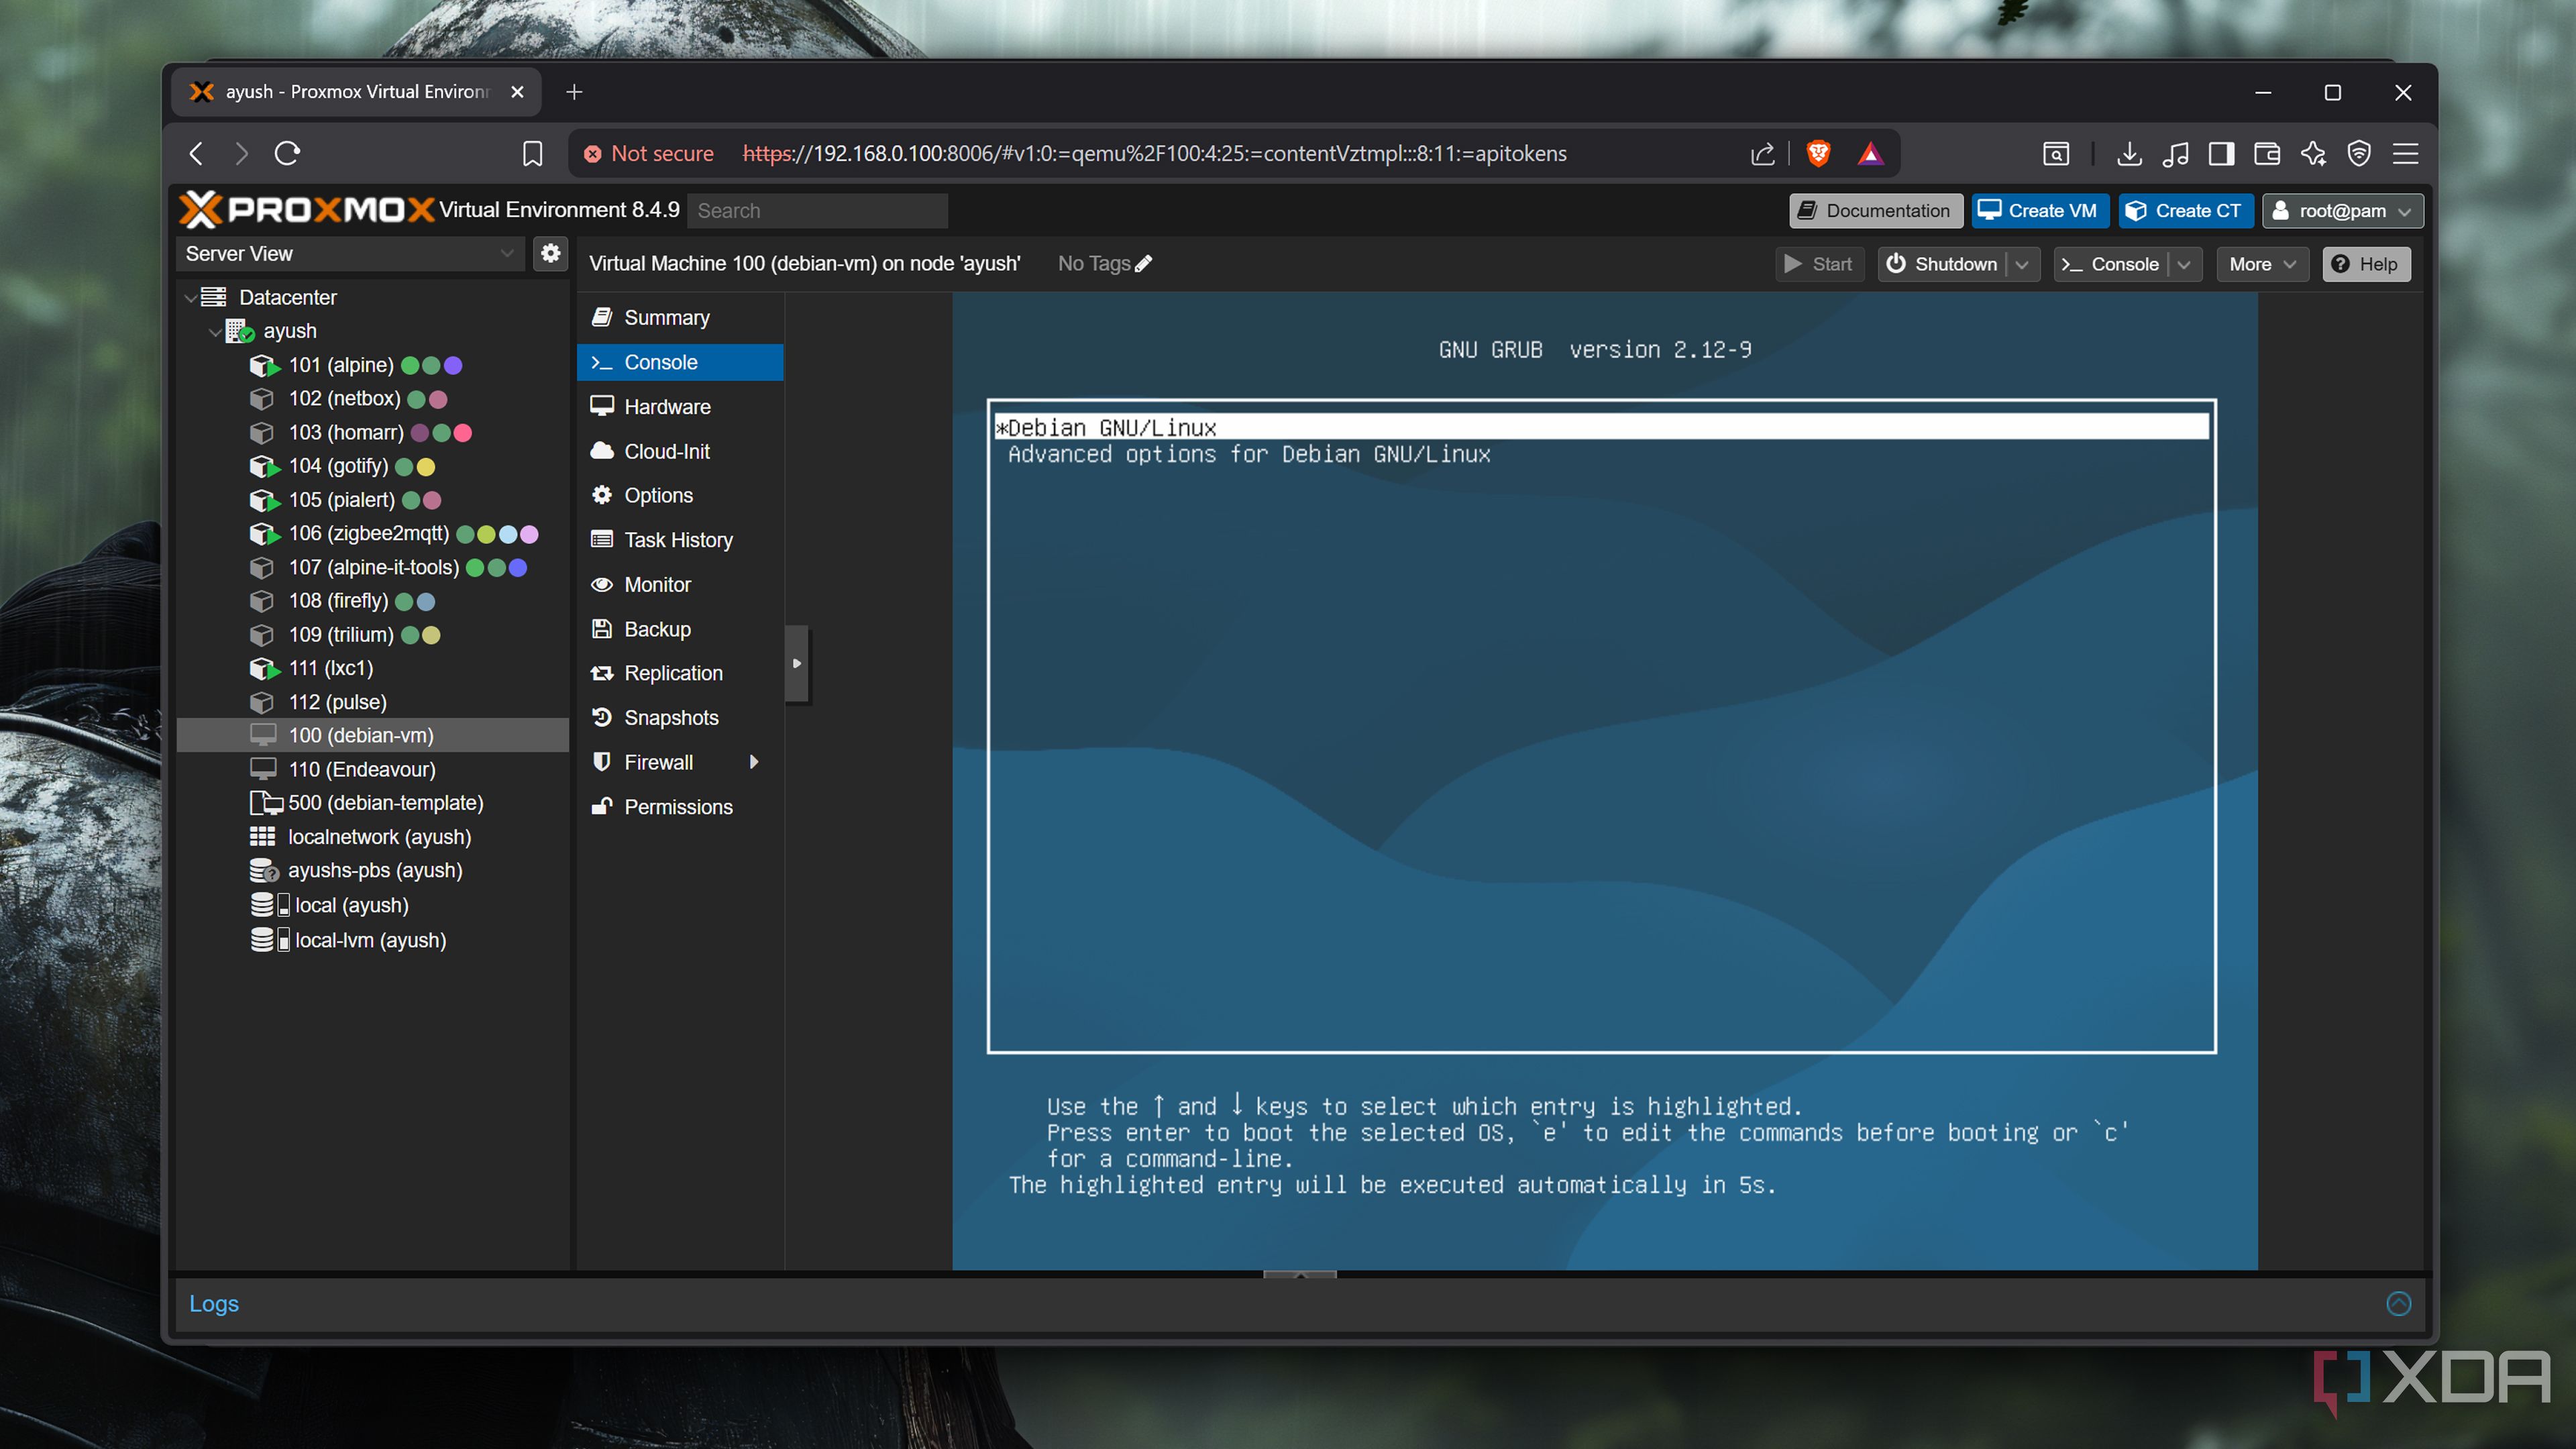The height and width of the screenshot is (1449, 2576).
Task: Expand the Logs panel arrow icon
Action: click(2398, 1303)
